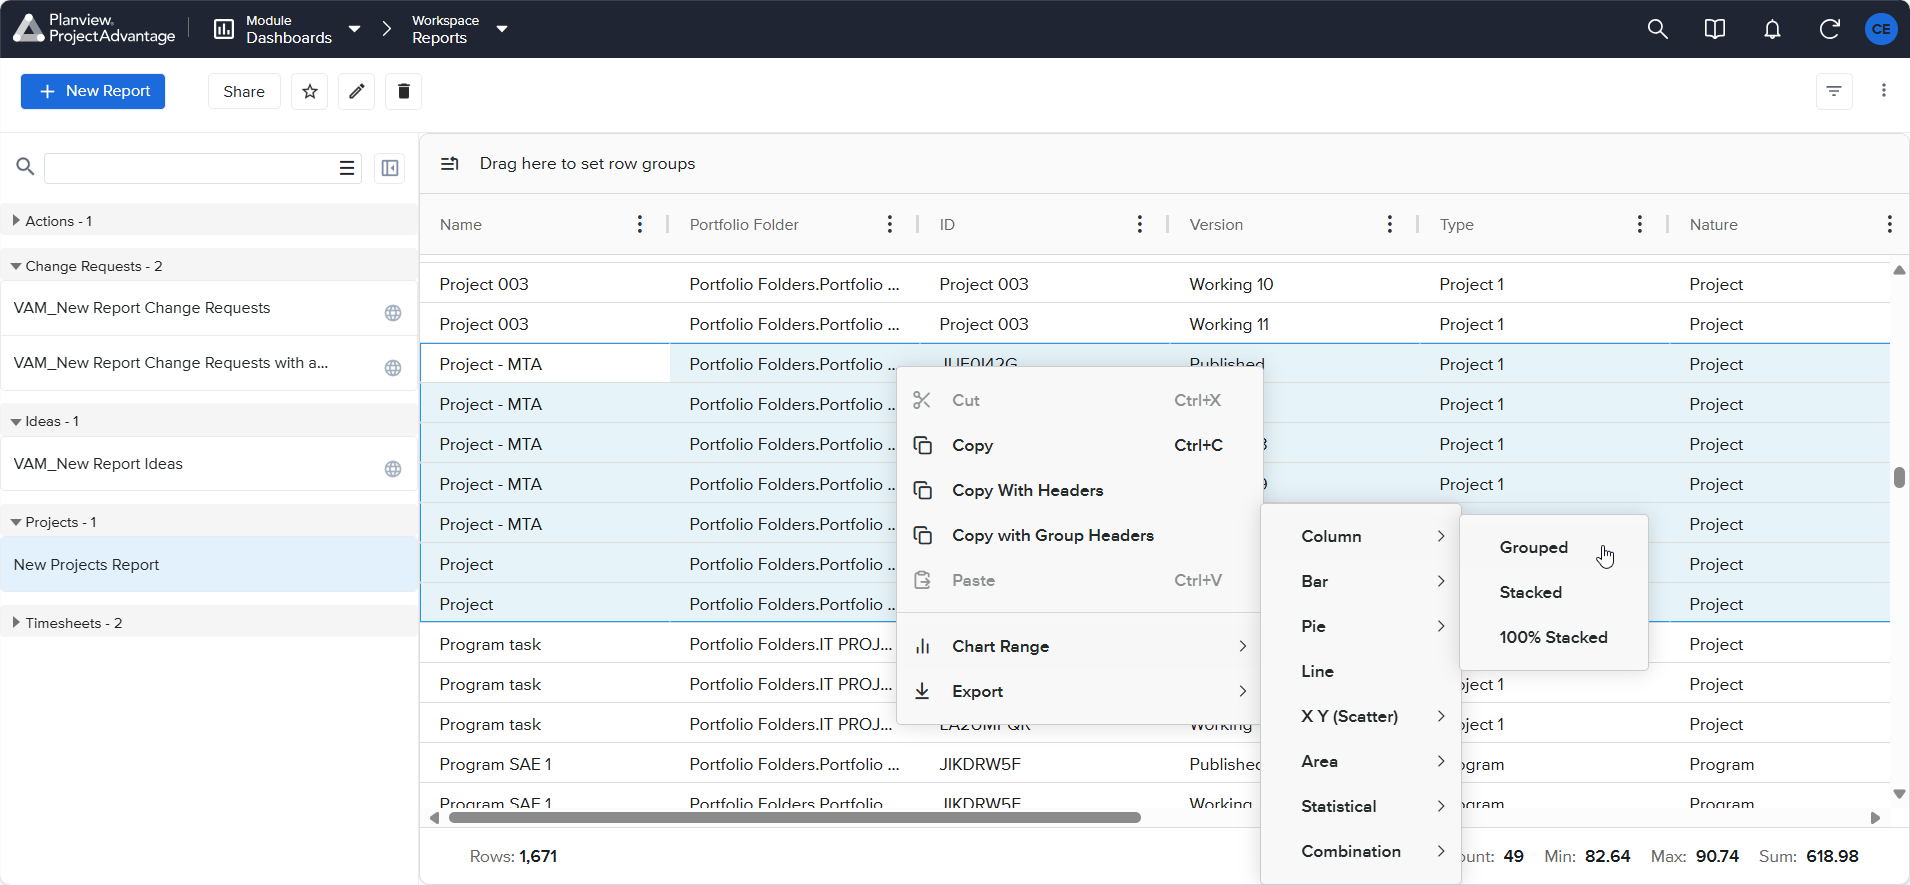This screenshot has height=885, width=1910.
Task: Select Grouped column chart option
Action: tap(1533, 547)
